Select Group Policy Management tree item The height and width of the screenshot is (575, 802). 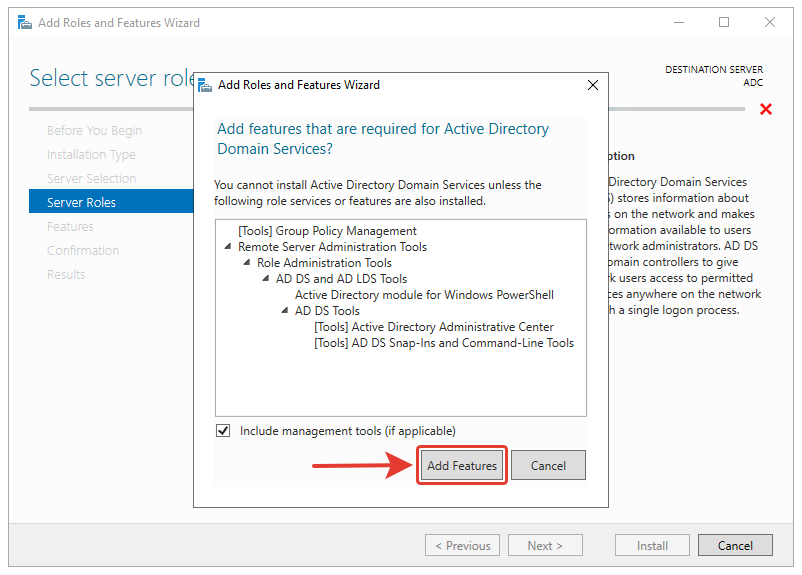pyautogui.click(x=327, y=231)
